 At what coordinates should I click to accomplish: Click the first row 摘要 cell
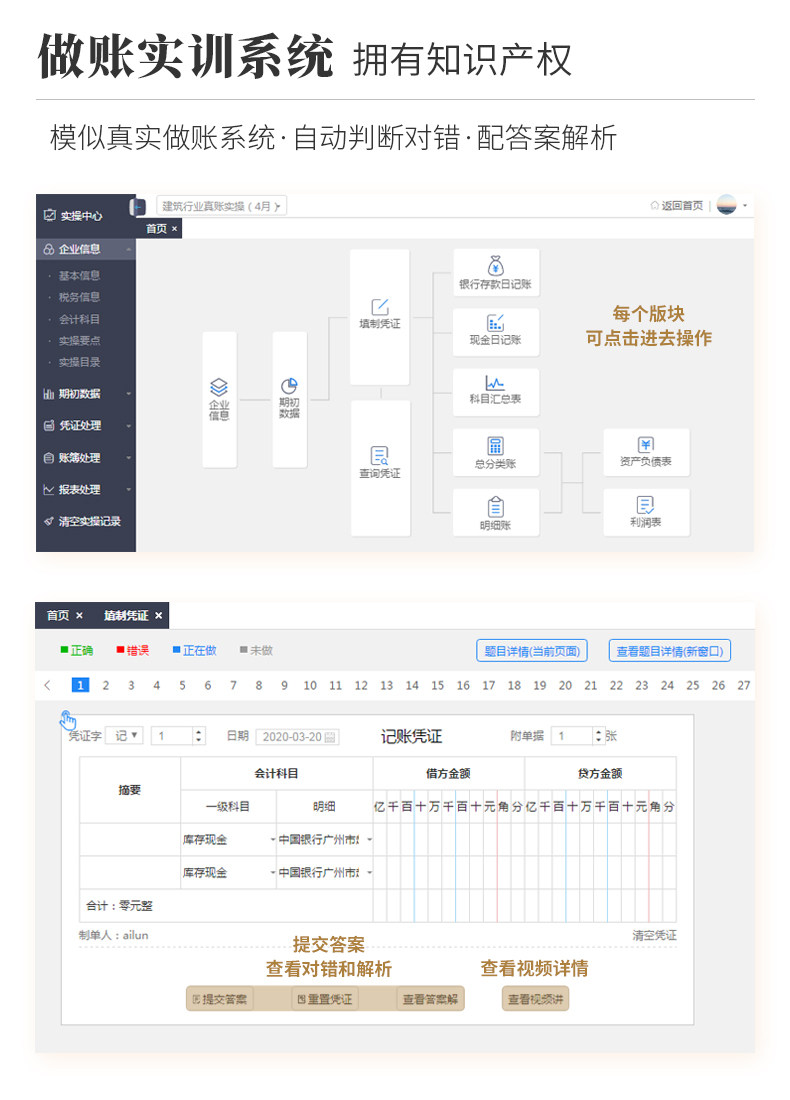[x=130, y=840]
